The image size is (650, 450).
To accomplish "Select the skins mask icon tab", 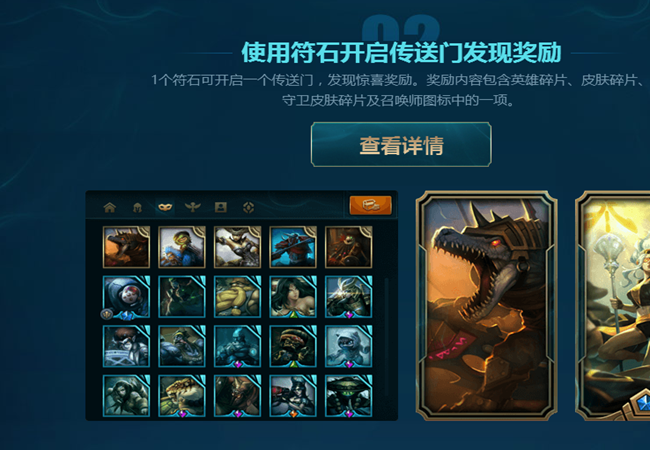I will coord(165,207).
